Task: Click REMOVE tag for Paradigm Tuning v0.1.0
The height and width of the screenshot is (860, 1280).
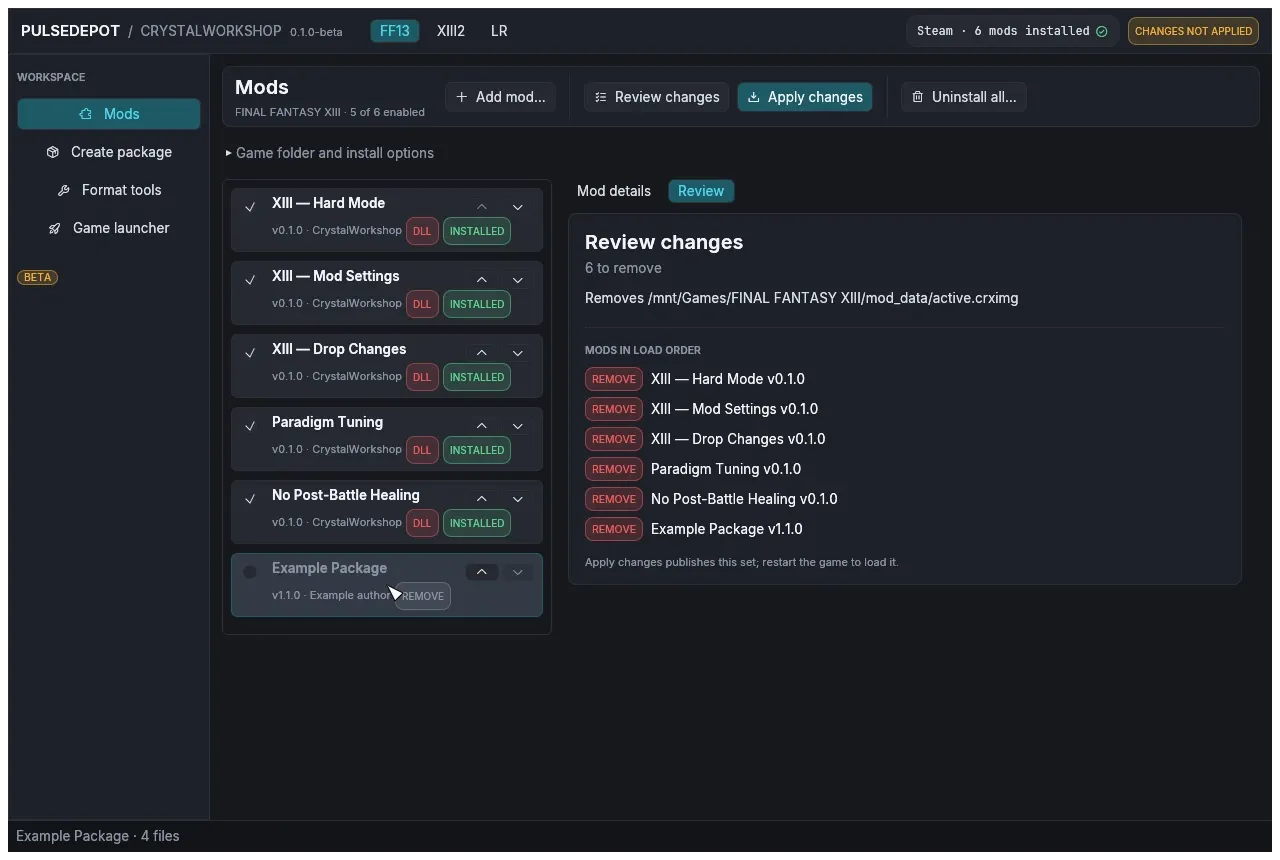Action: (614, 469)
